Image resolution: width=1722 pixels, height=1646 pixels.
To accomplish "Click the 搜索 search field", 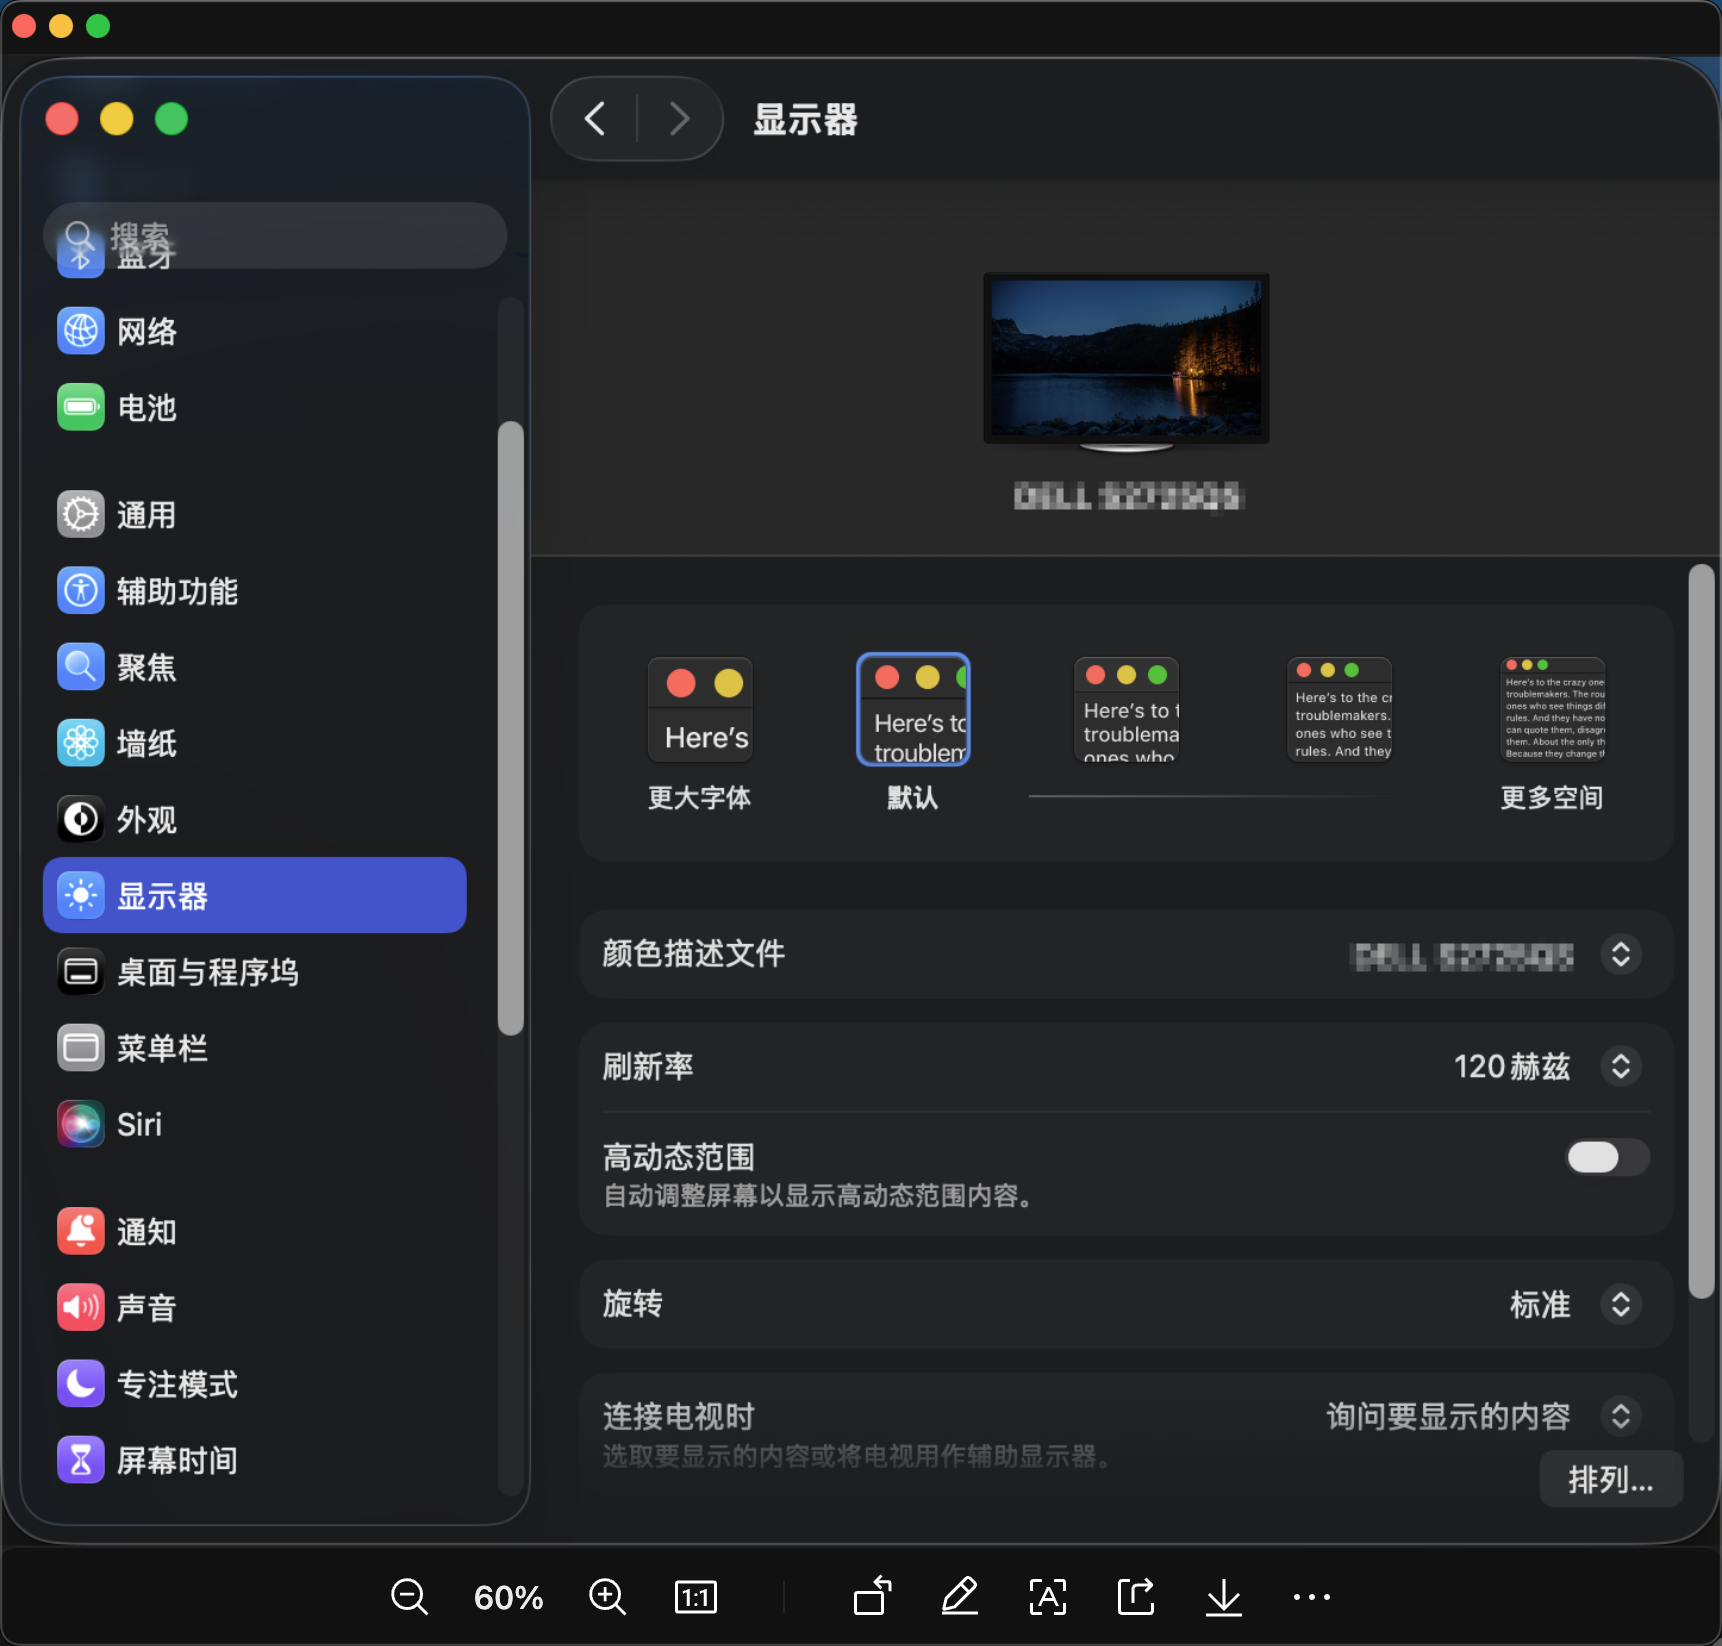I will [275, 236].
